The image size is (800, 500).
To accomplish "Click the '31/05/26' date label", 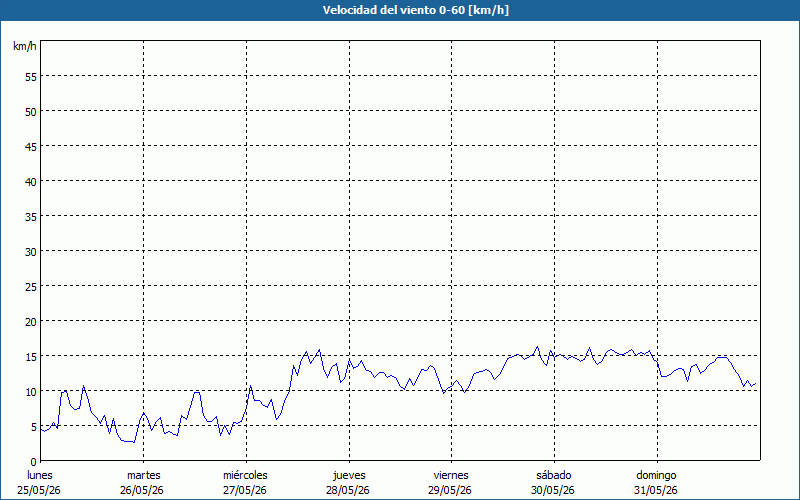I will point(656,490).
